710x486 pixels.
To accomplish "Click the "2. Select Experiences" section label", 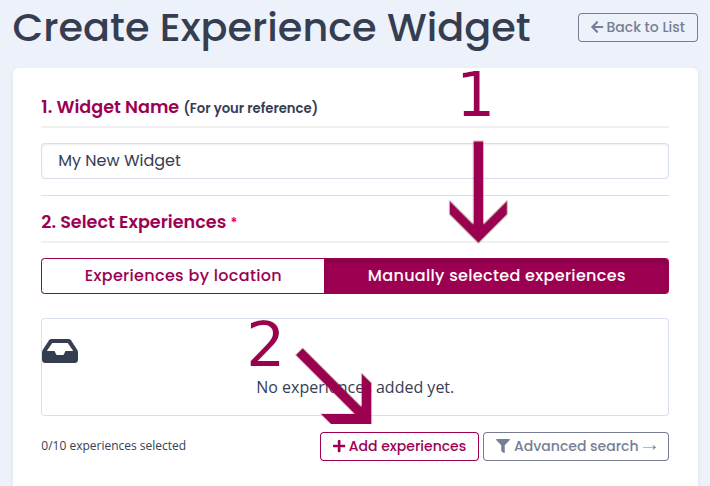I will click(x=133, y=222).
